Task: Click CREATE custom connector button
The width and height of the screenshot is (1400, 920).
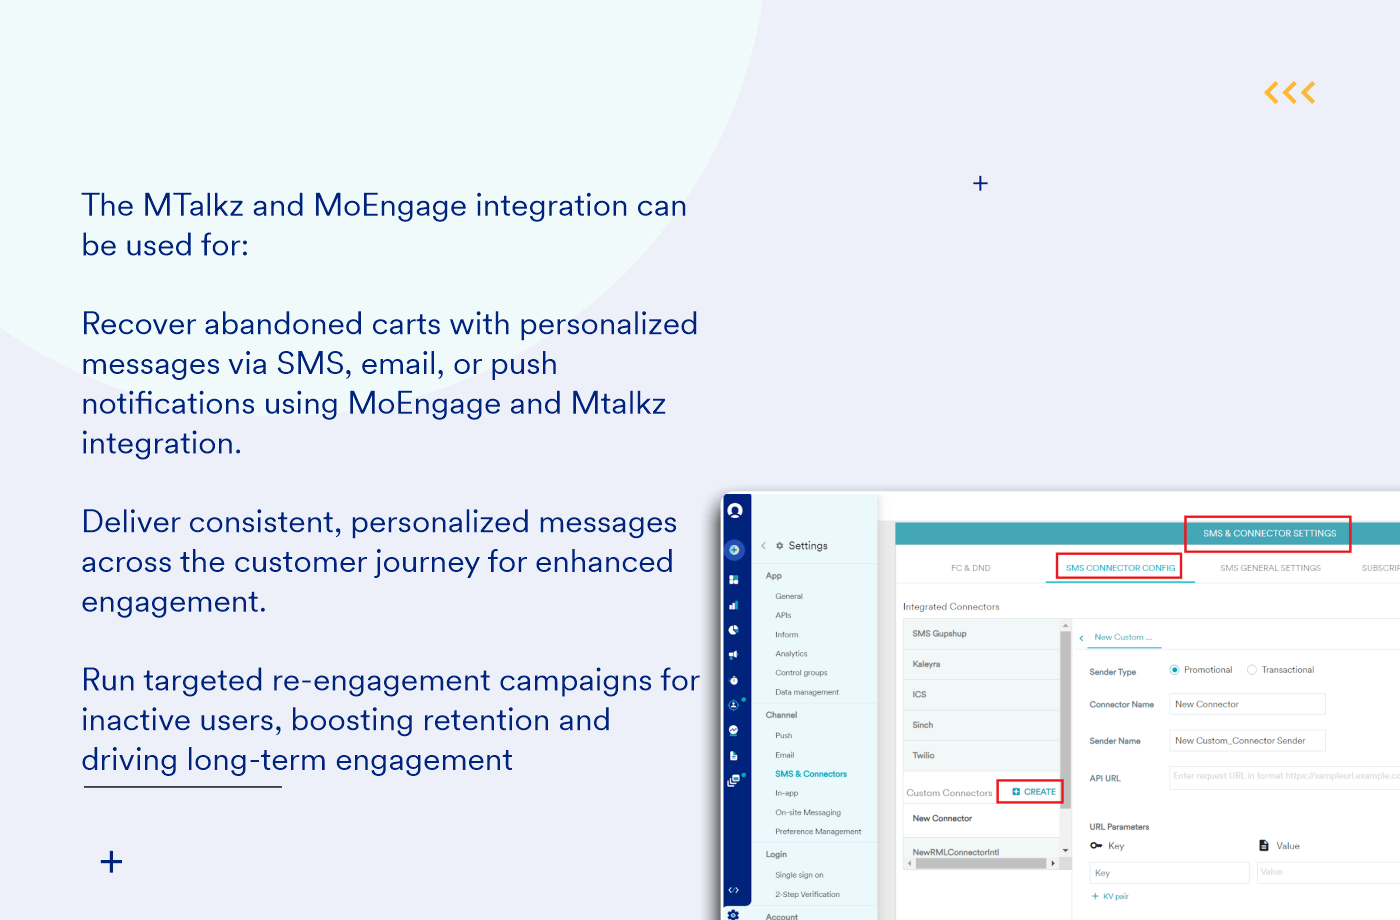Action: pos(1033,792)
